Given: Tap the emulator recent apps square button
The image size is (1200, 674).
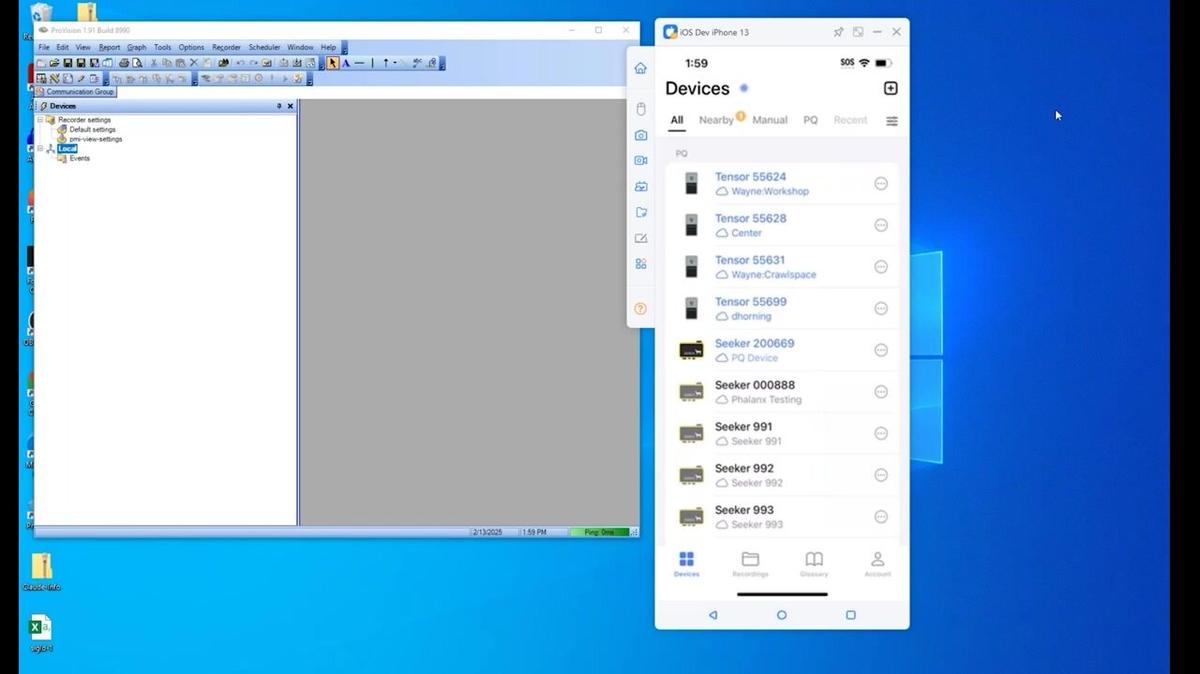Looking at the screenshot, I should [x=851, y=615].
